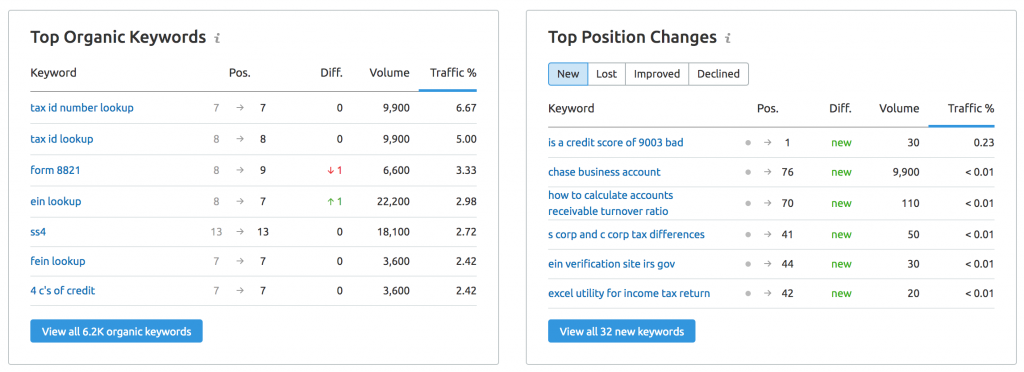Open the ss4 keyword link

click(39, 232)
